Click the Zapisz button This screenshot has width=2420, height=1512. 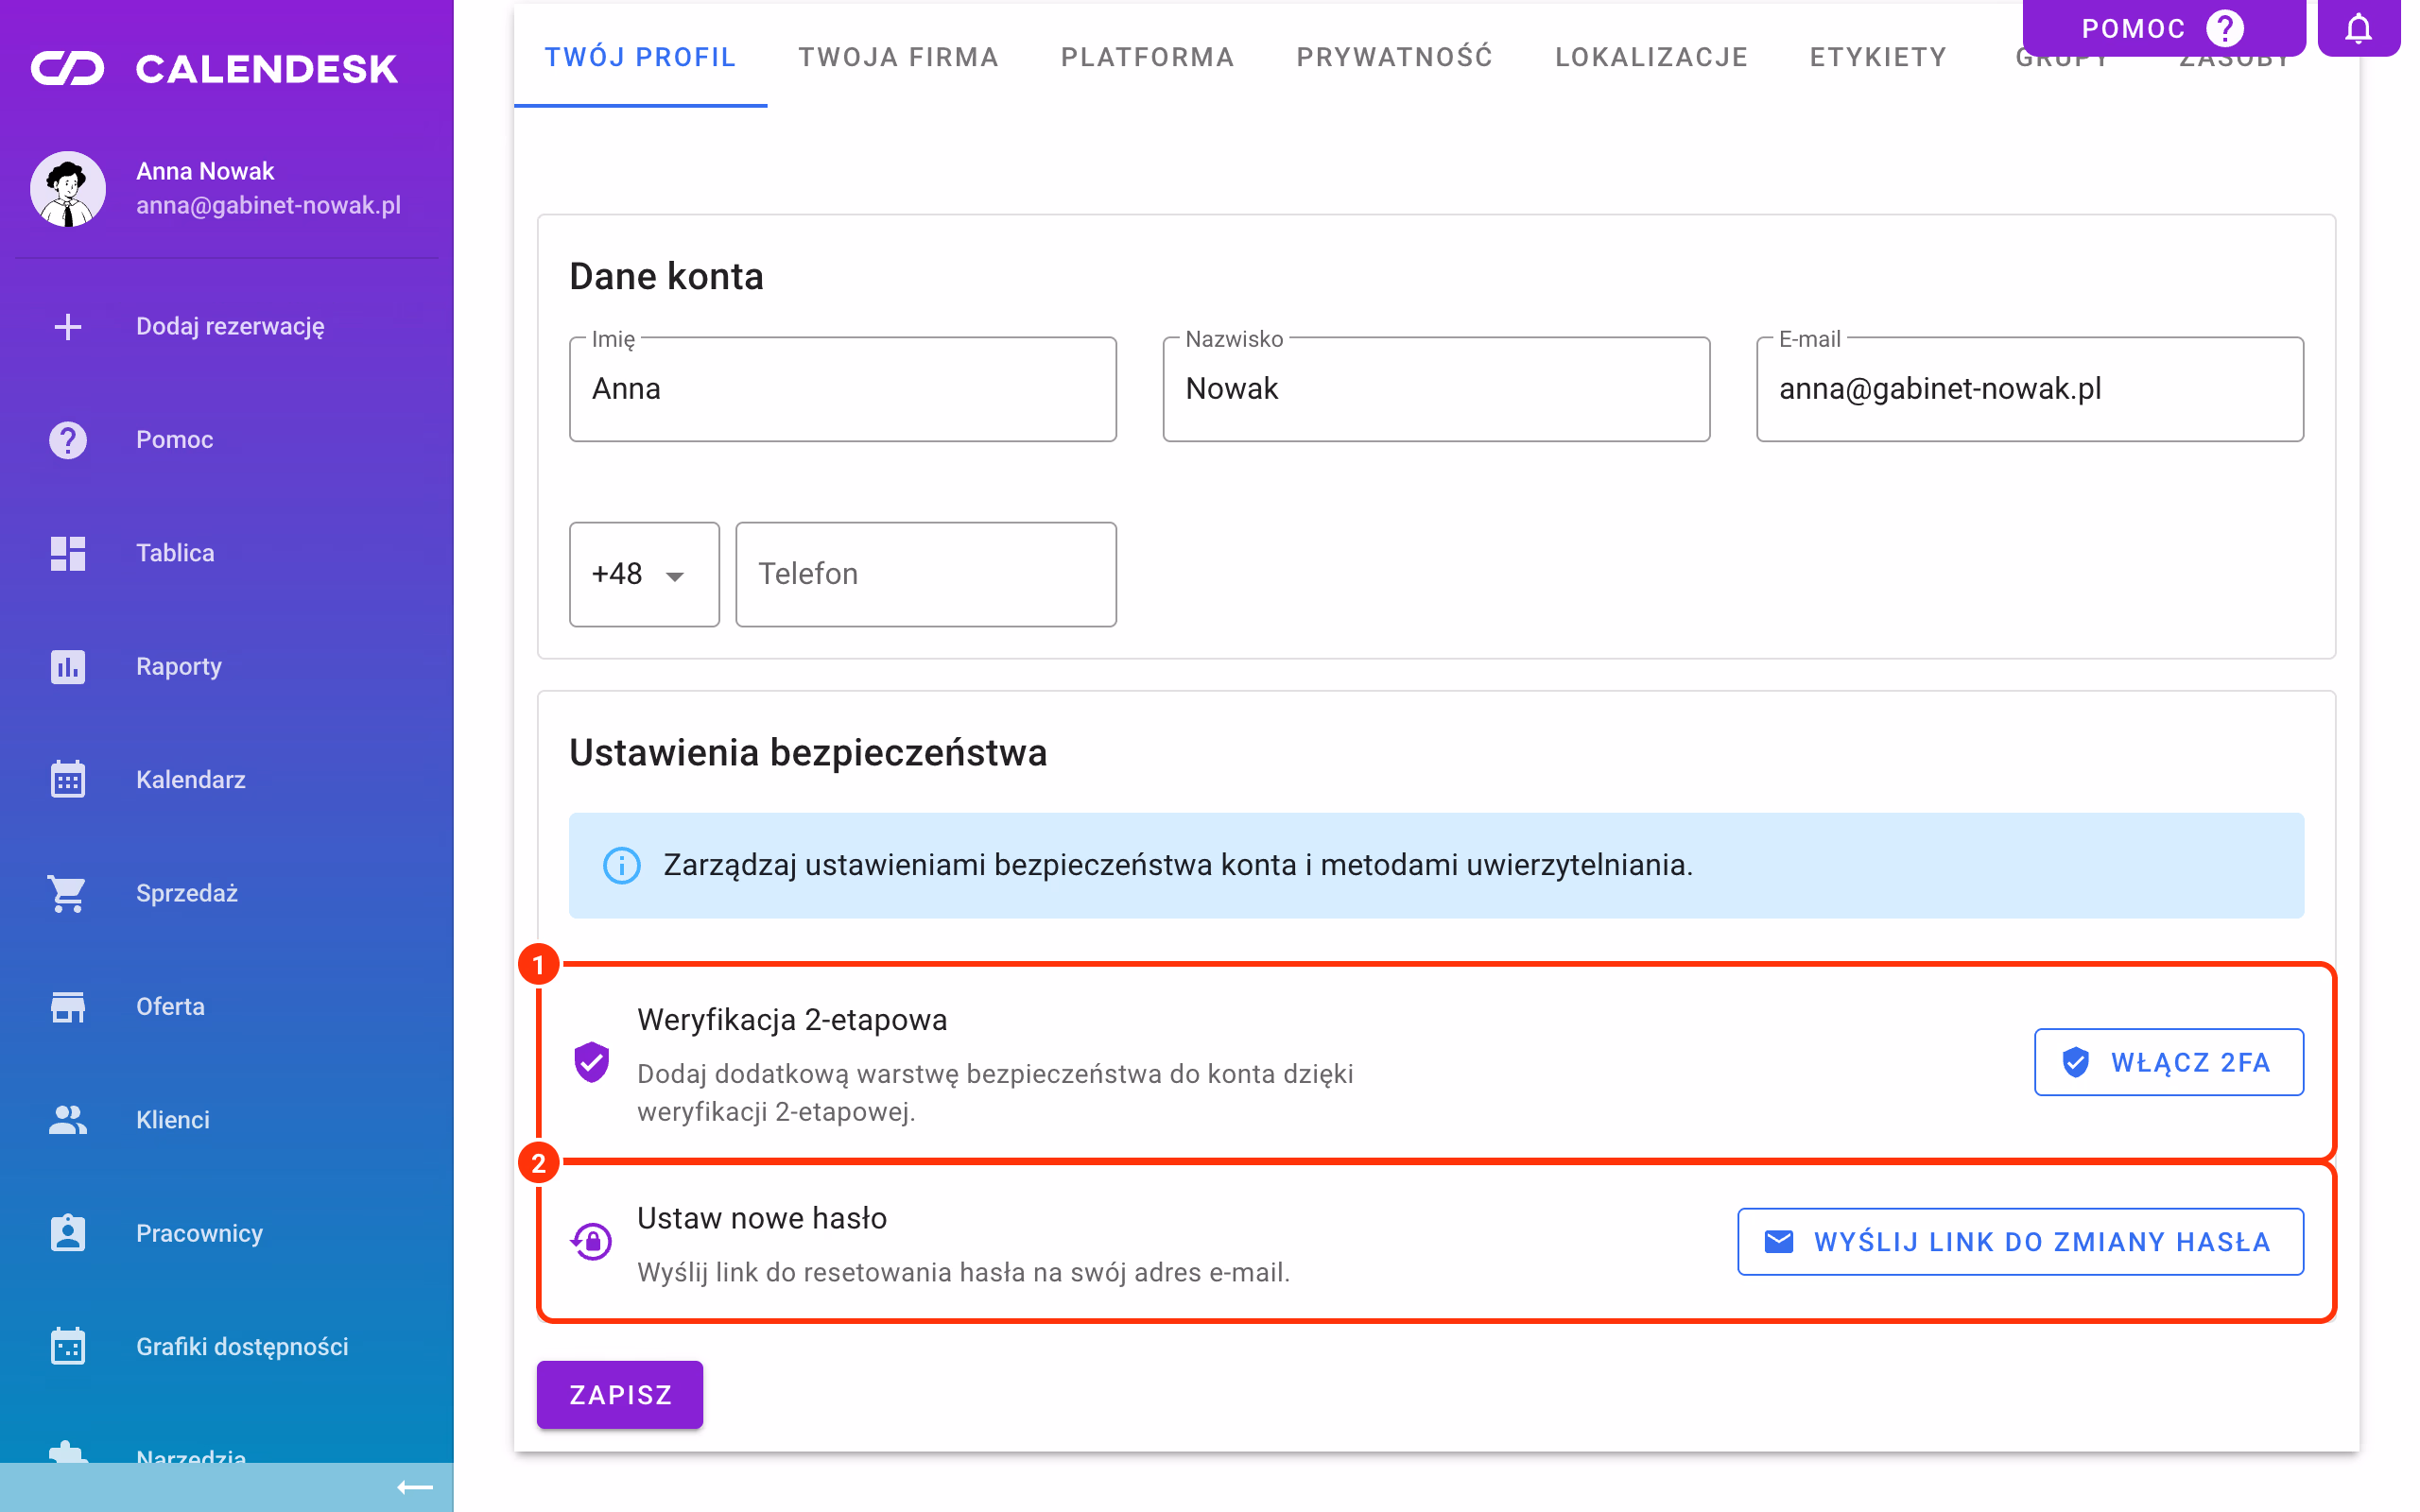(620, 1394)
